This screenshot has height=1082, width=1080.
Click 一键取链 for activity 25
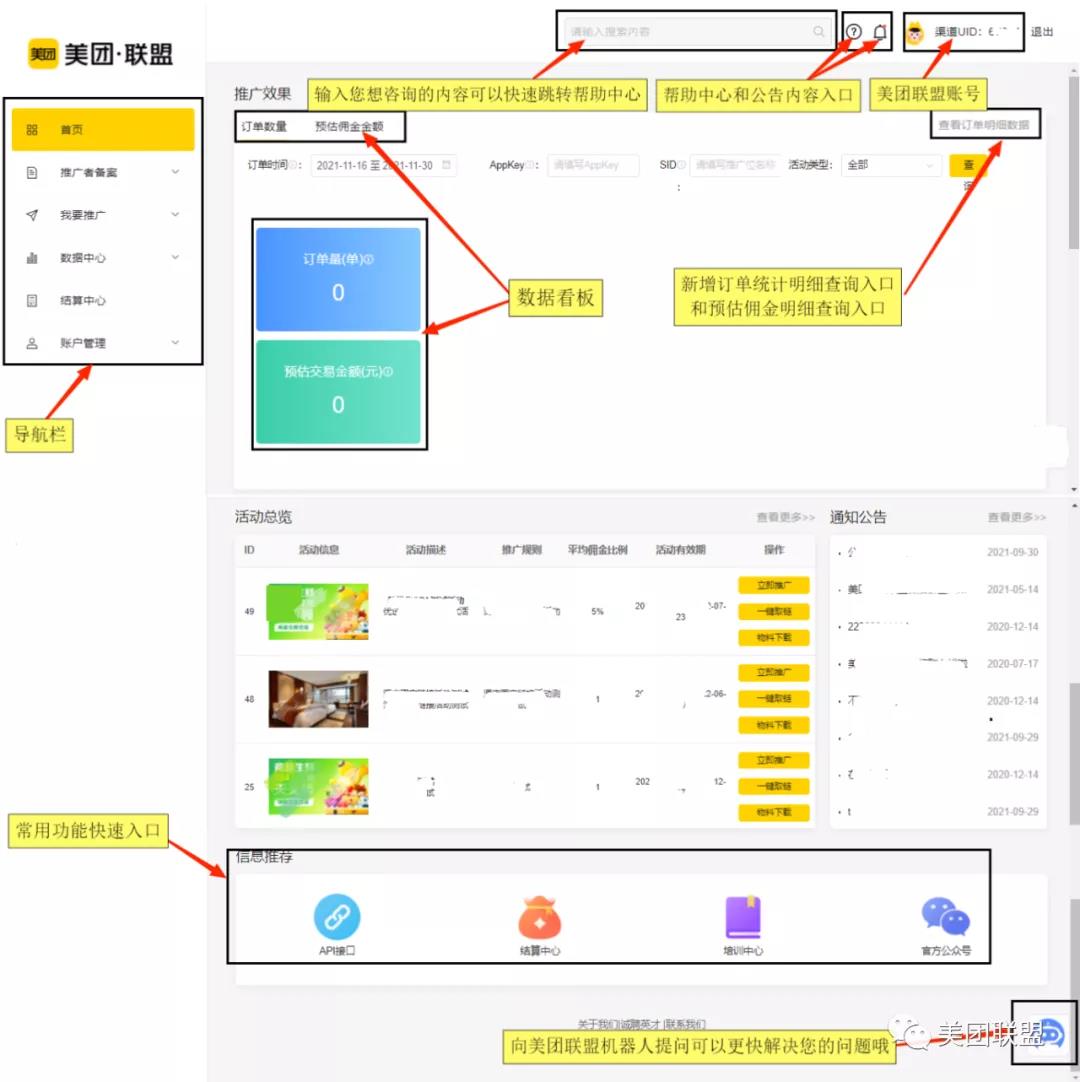(774, 786)
